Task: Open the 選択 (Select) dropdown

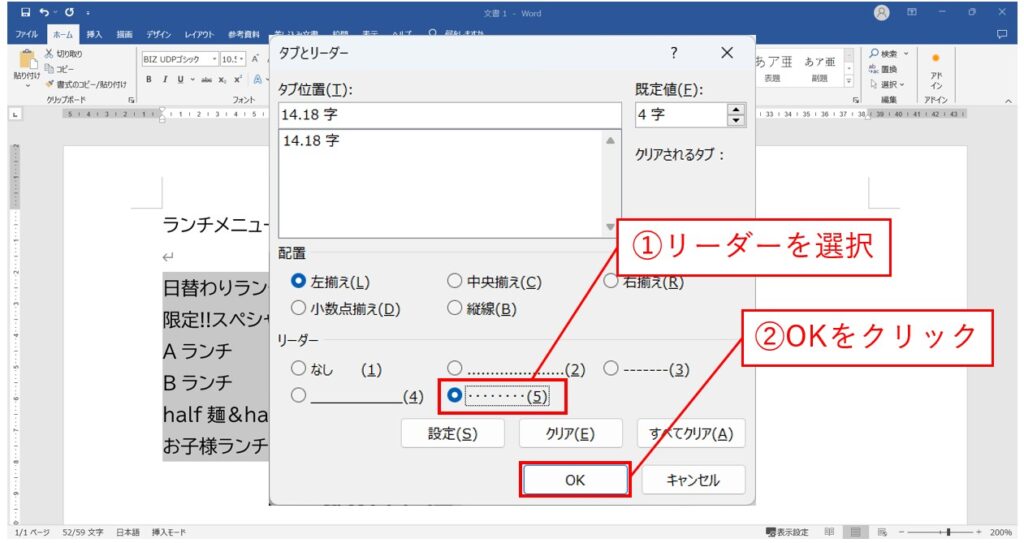Action: pos(887,84)
